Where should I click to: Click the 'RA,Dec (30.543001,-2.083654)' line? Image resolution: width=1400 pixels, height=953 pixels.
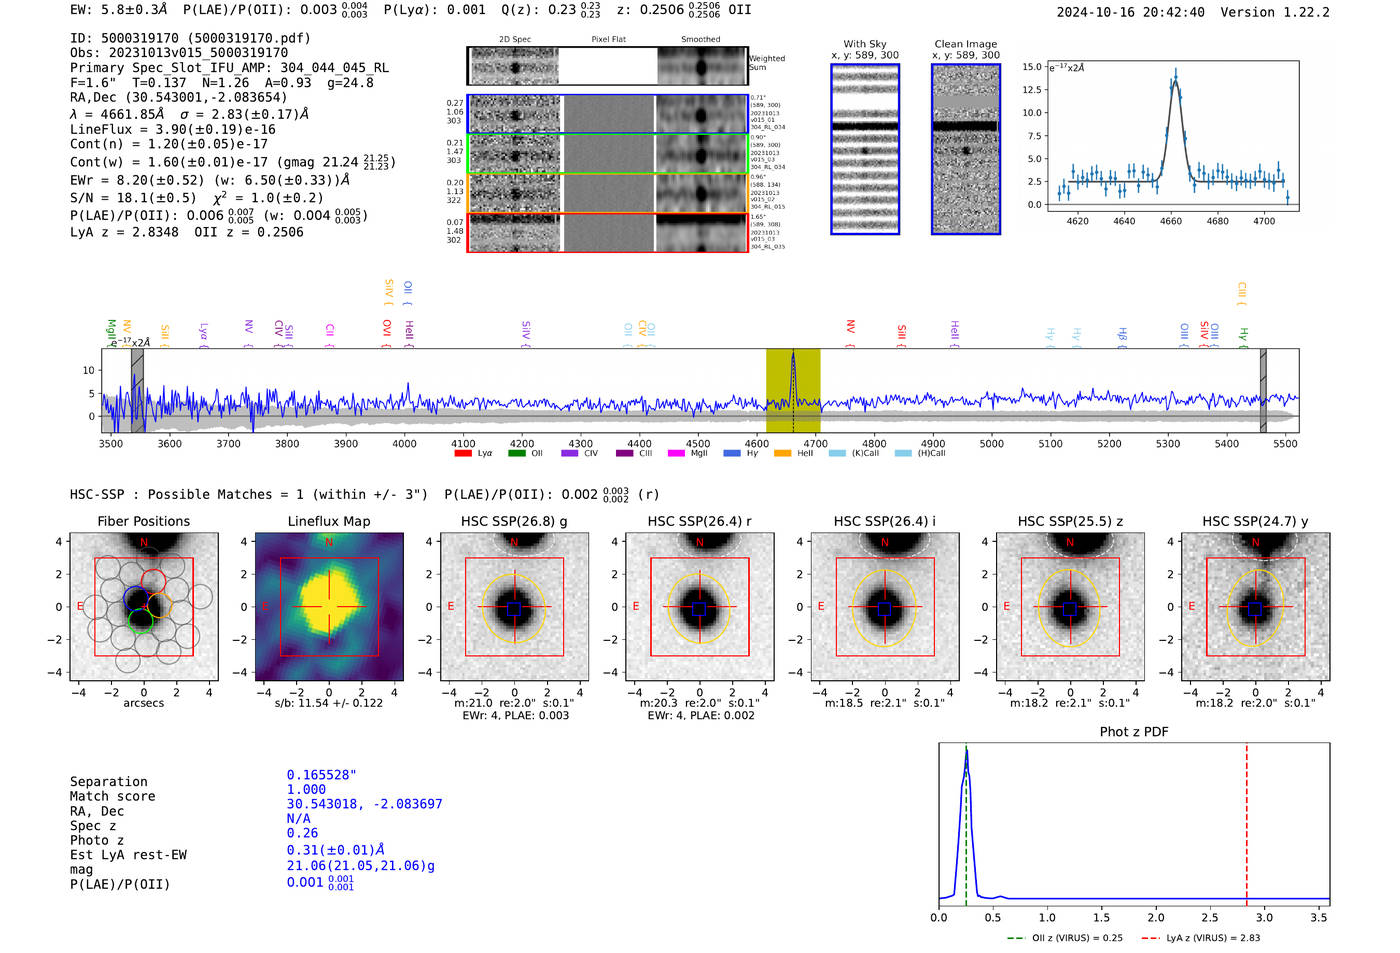point(179,97)
